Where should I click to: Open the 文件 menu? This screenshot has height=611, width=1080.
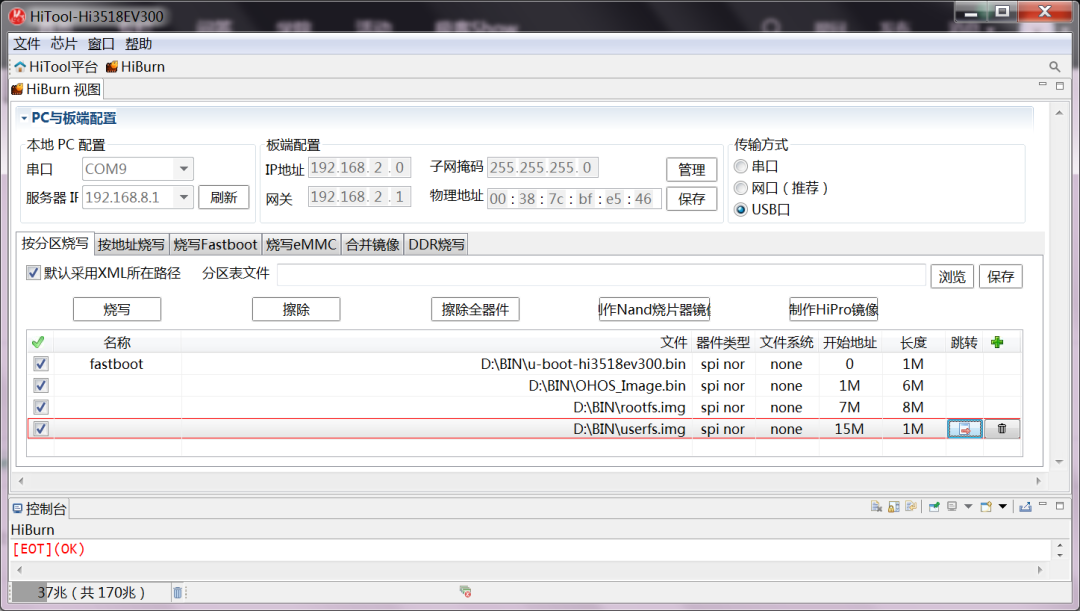coord(27,43)
